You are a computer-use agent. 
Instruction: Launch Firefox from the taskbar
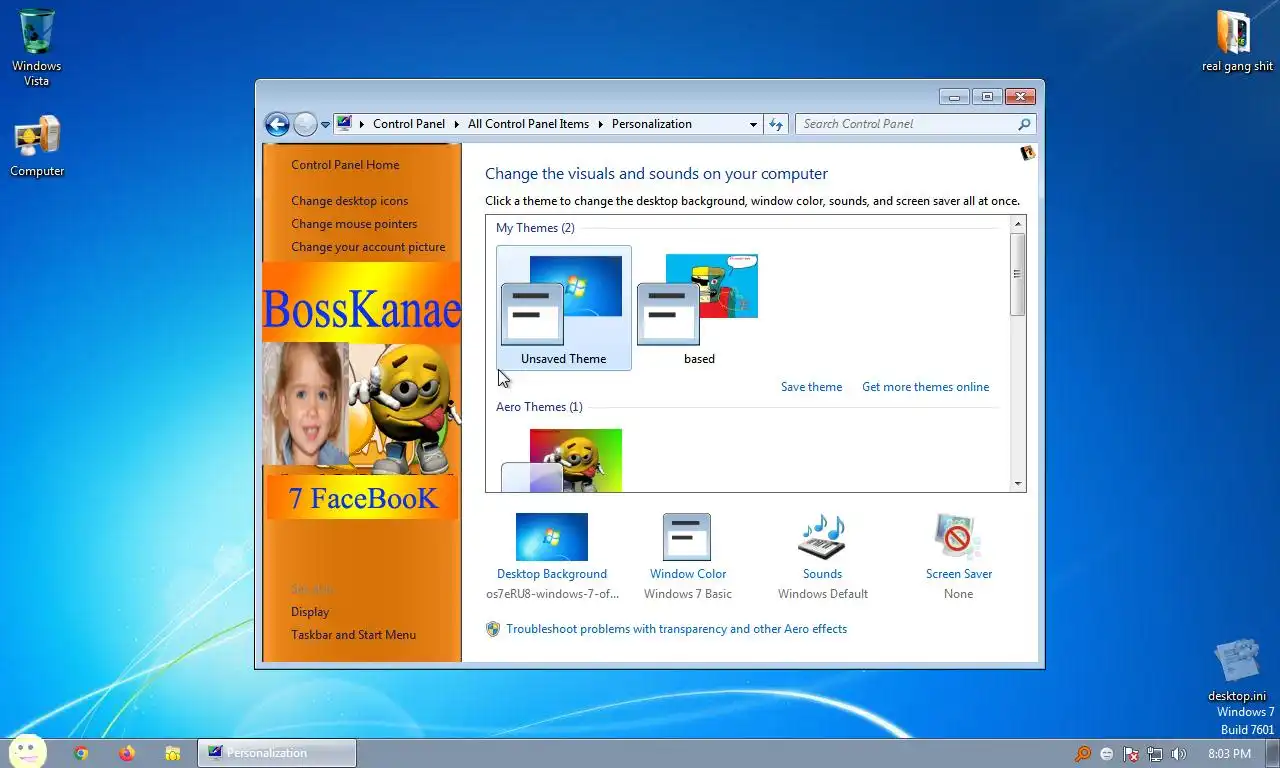pyautogui.click(x=126, y=753)
